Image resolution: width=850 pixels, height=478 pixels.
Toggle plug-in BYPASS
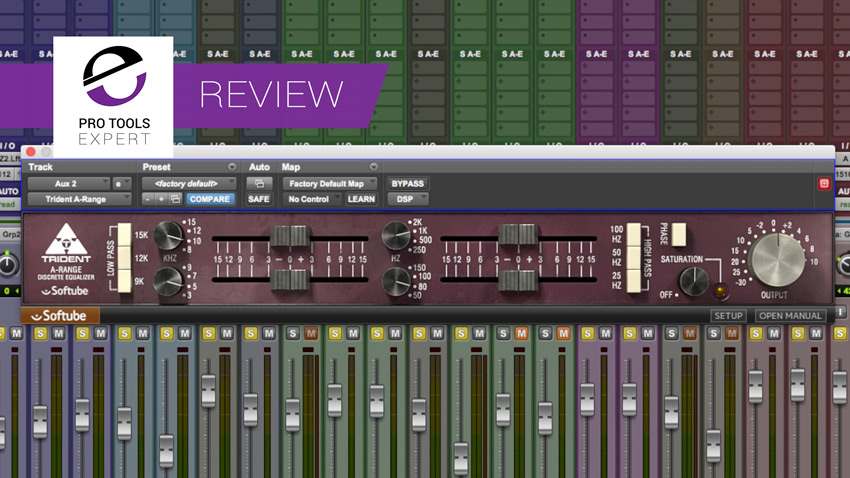(x=408, y=184)
